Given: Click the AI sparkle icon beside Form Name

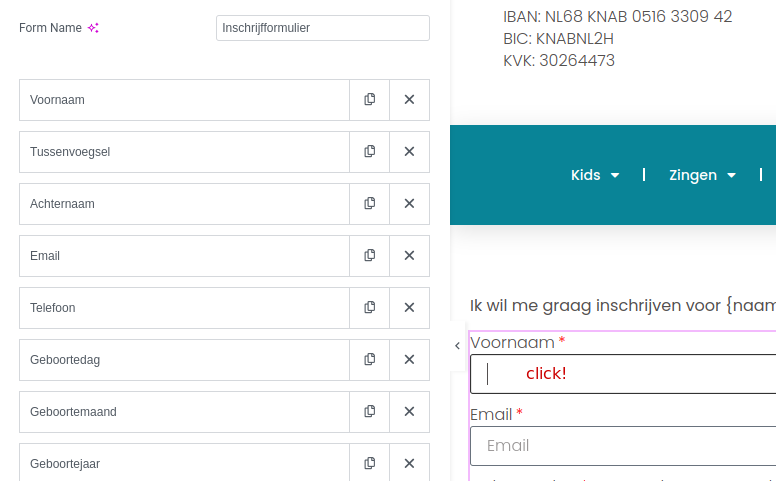Looking at the screenshot, I should point(93,28).
